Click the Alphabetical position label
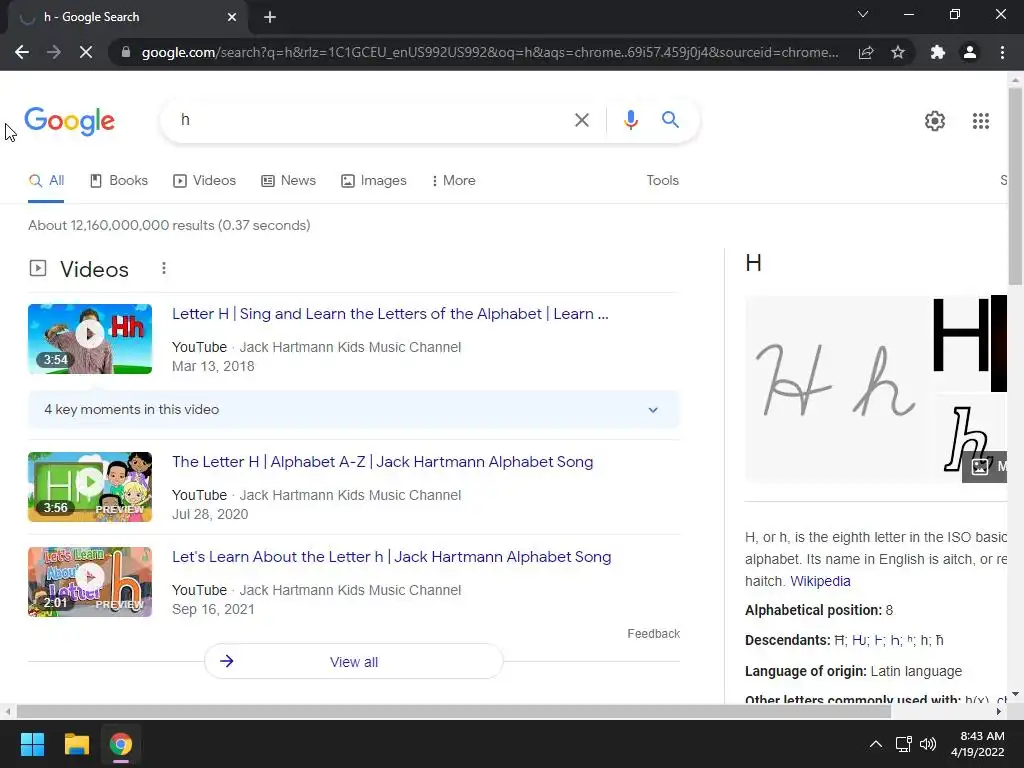 [813, 611]
